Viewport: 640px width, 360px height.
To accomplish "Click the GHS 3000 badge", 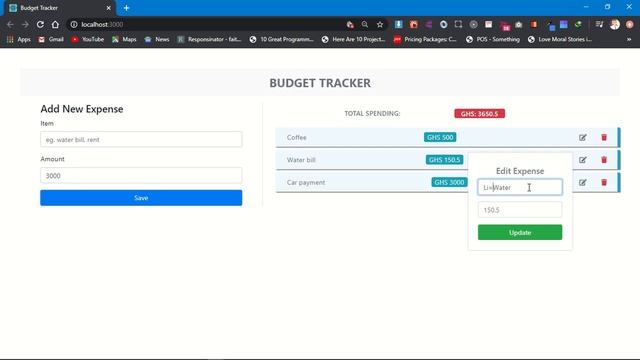I will coord(449,182).
